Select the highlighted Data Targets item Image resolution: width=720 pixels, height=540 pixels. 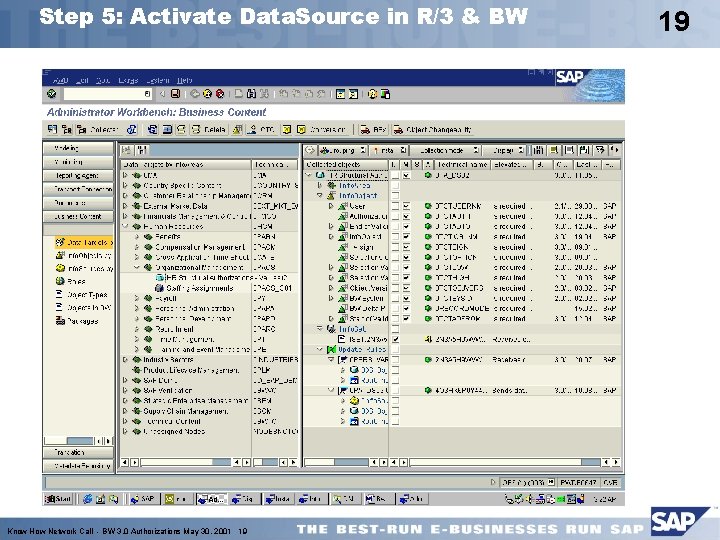[x=84, y=242]
